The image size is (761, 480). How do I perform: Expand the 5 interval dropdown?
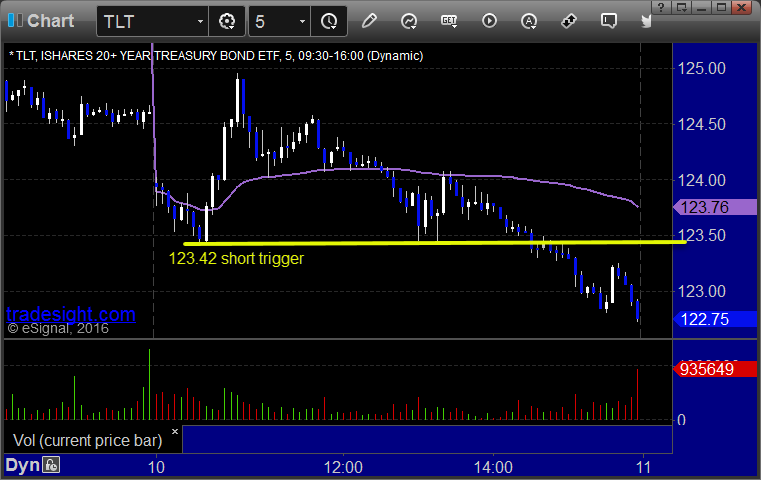pyautogui.click(x=302, y=21)
